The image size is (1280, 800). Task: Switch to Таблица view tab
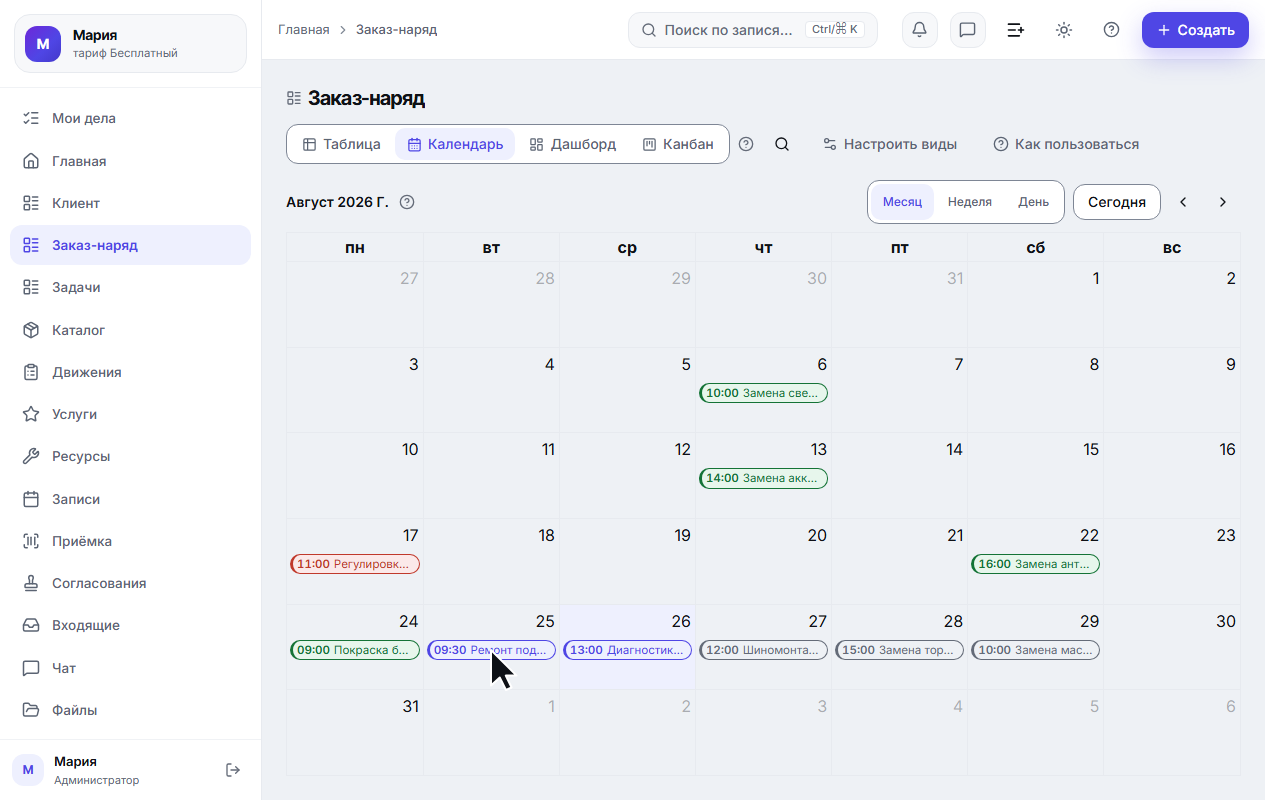coord(342,144)
